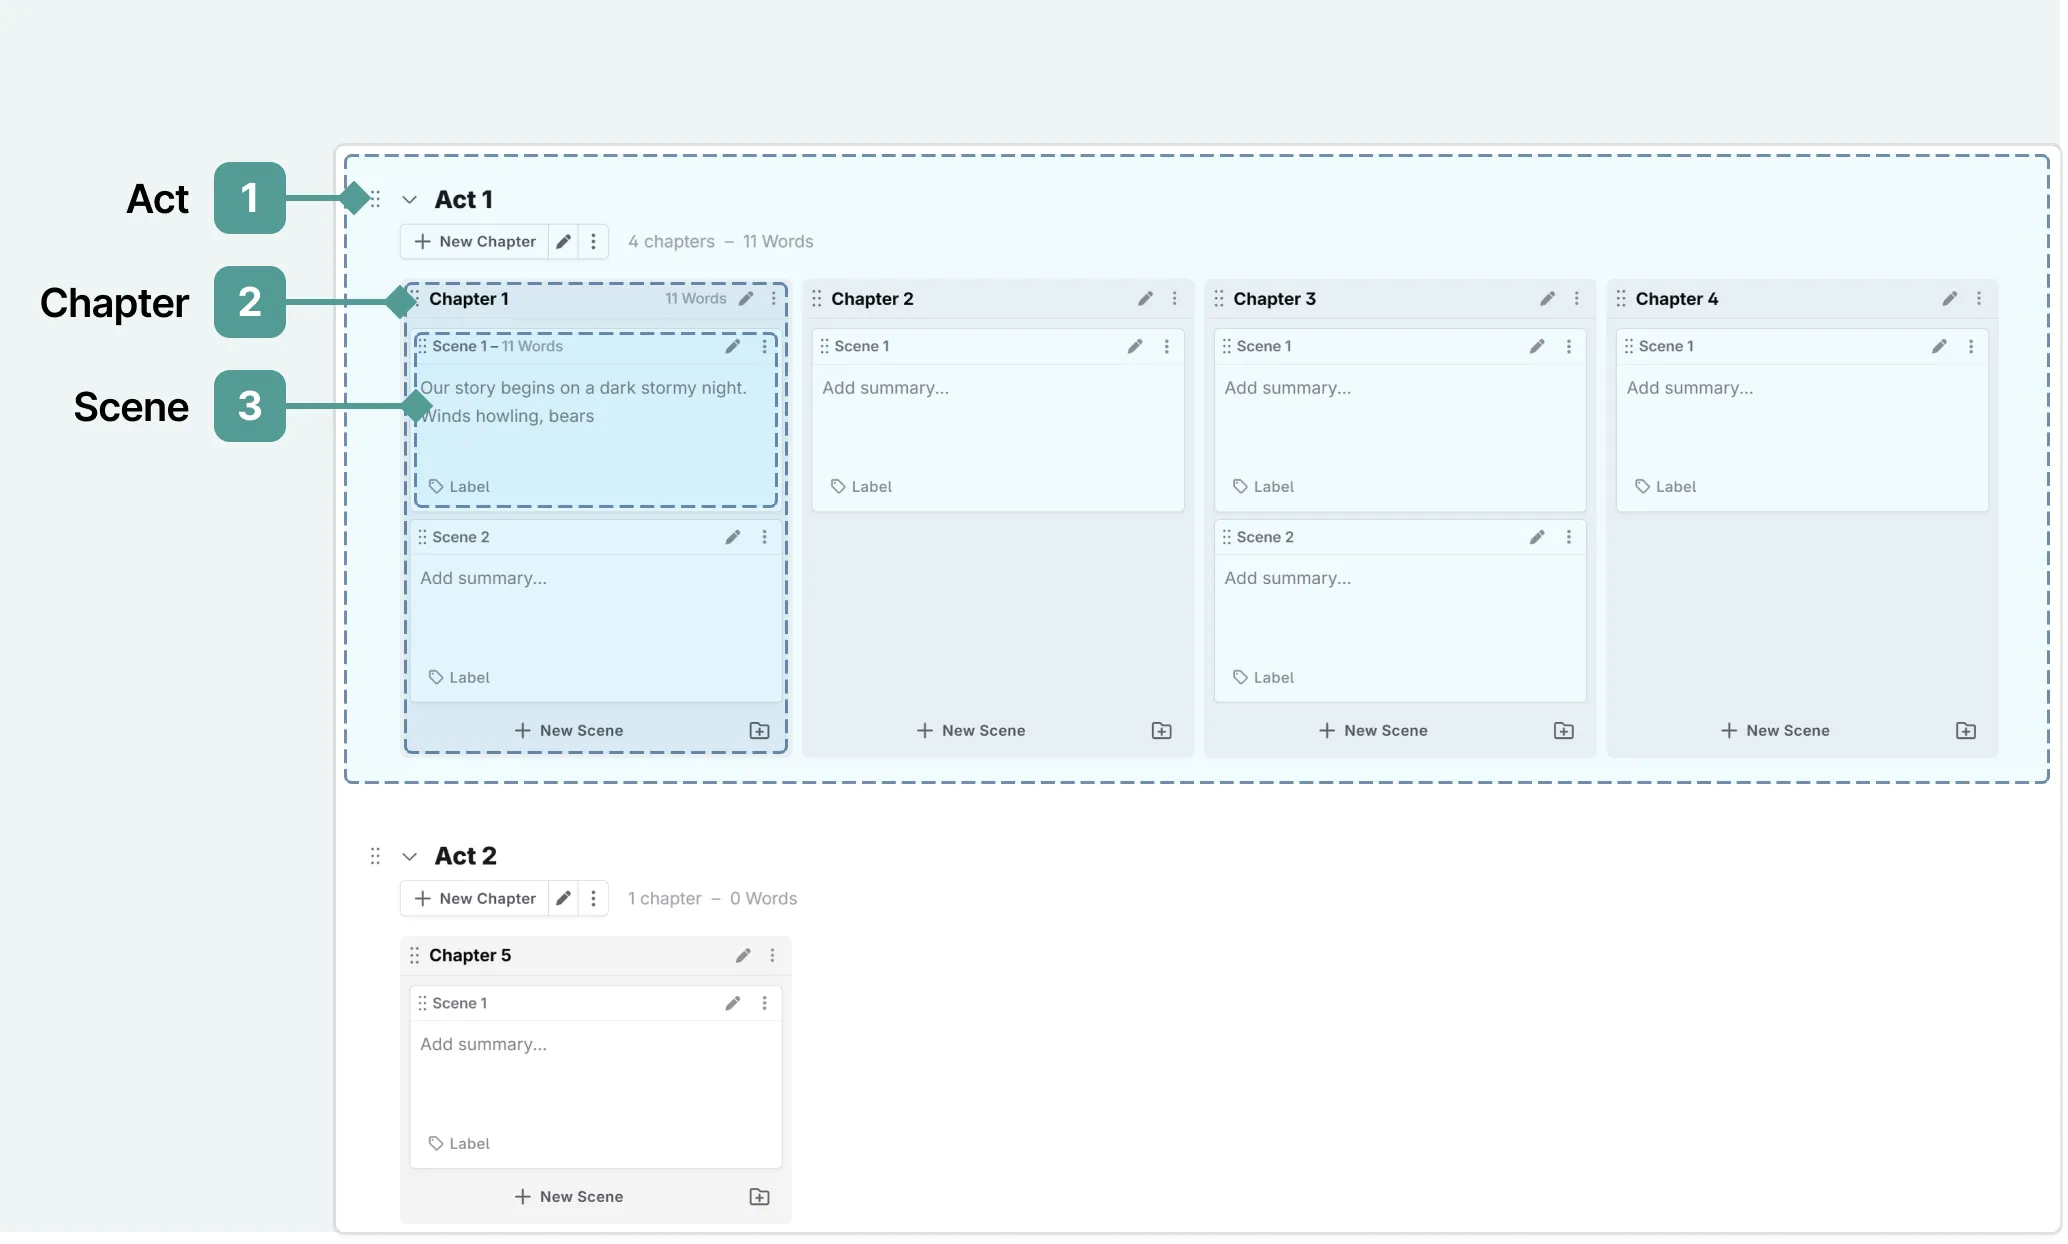Collapse the Act 1 section chevron
This screenshot has width=2068, height=1244.
tap(409, 200)
